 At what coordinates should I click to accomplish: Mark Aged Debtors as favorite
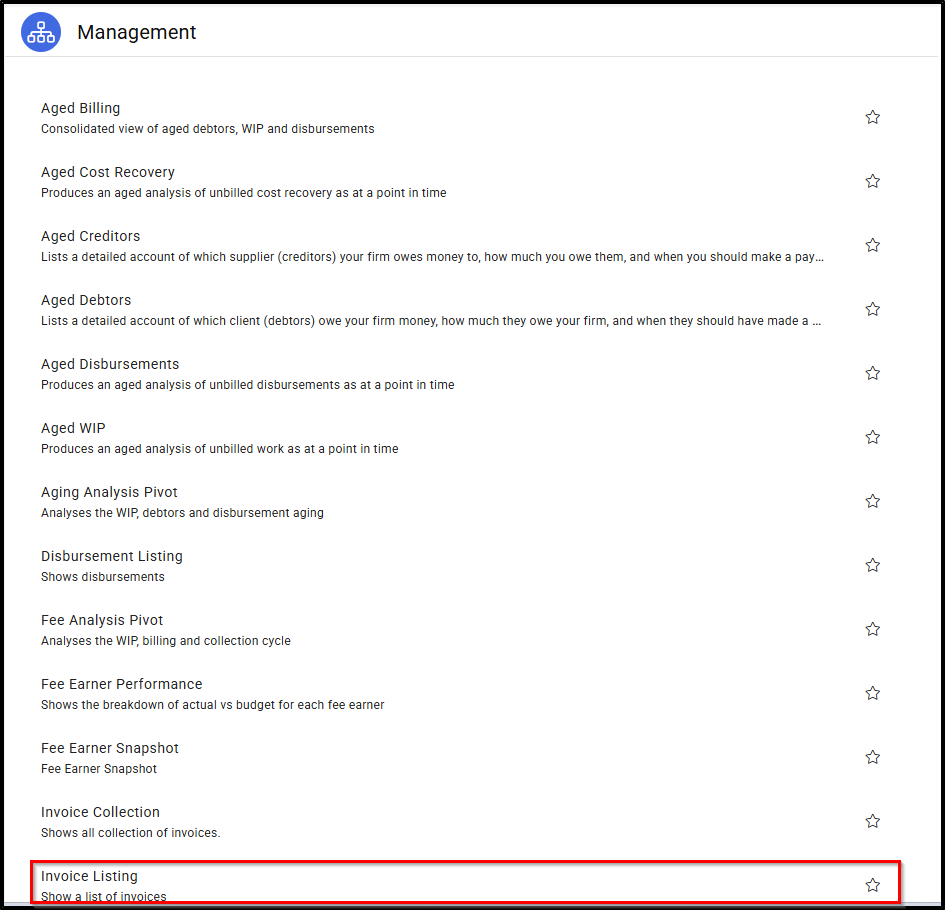coord(872,309)
